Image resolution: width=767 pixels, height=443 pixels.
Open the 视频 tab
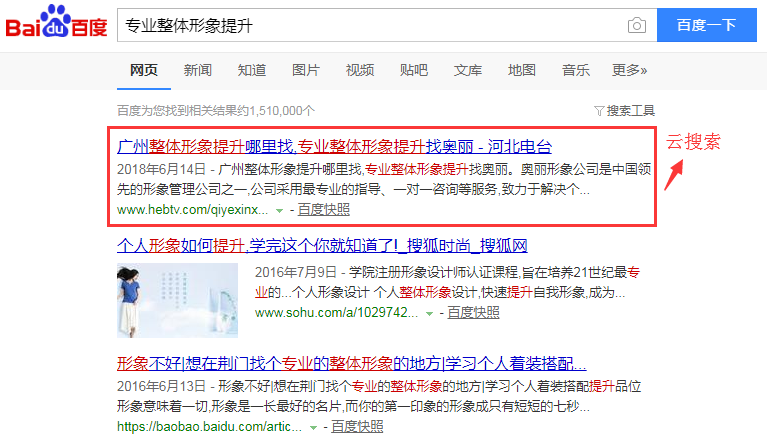coord(360,70)
